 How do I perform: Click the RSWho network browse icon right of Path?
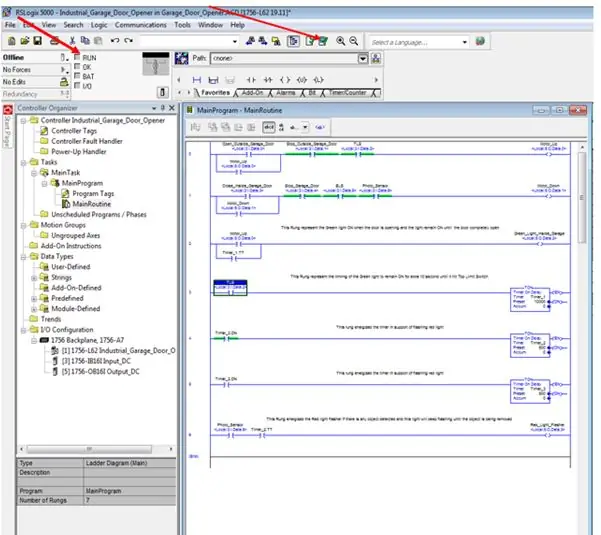(376, 59)
